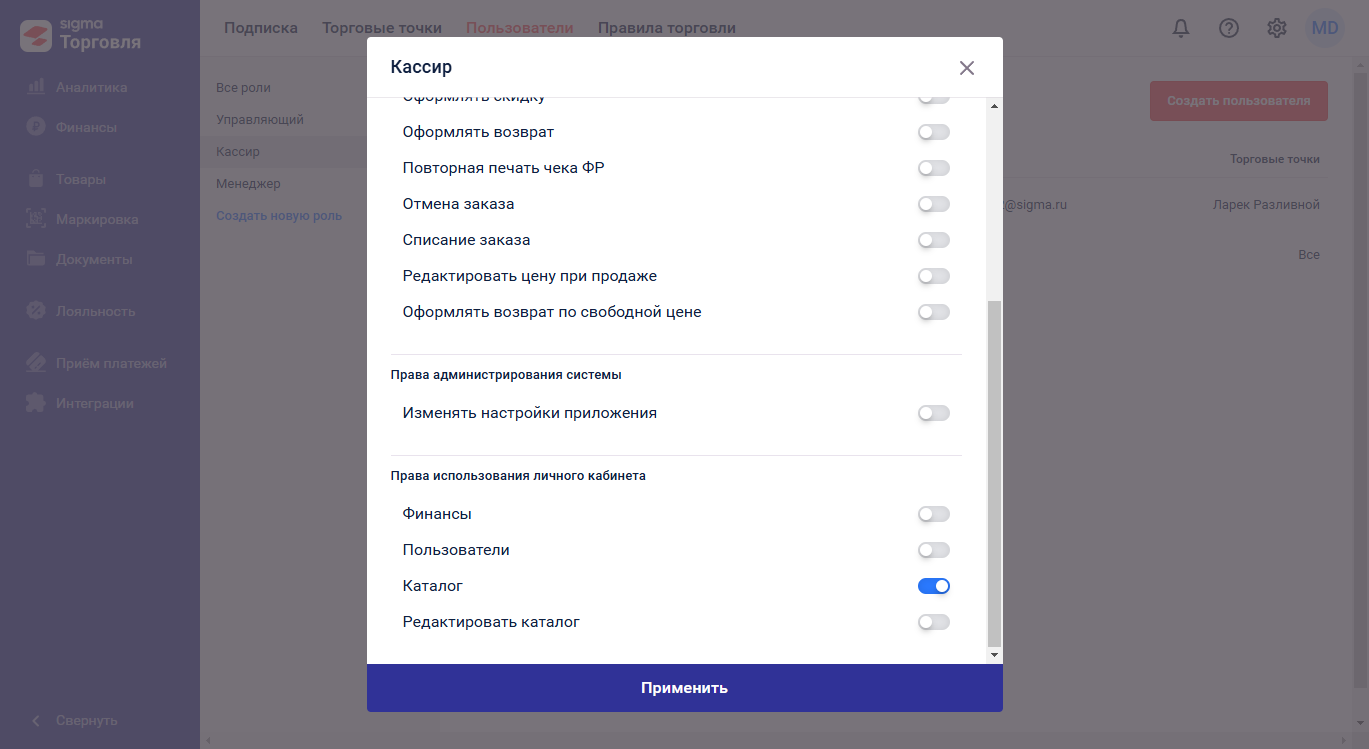The width and height of the screenshot is (1369, 749).
Task: Open settings gear icon in header
Action: [1277, 28]
